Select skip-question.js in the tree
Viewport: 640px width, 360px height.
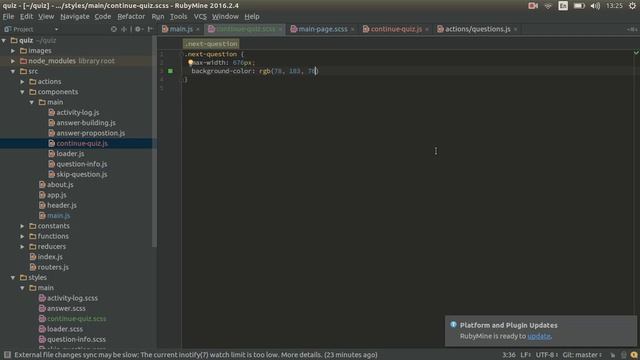(x=82, y=174)
